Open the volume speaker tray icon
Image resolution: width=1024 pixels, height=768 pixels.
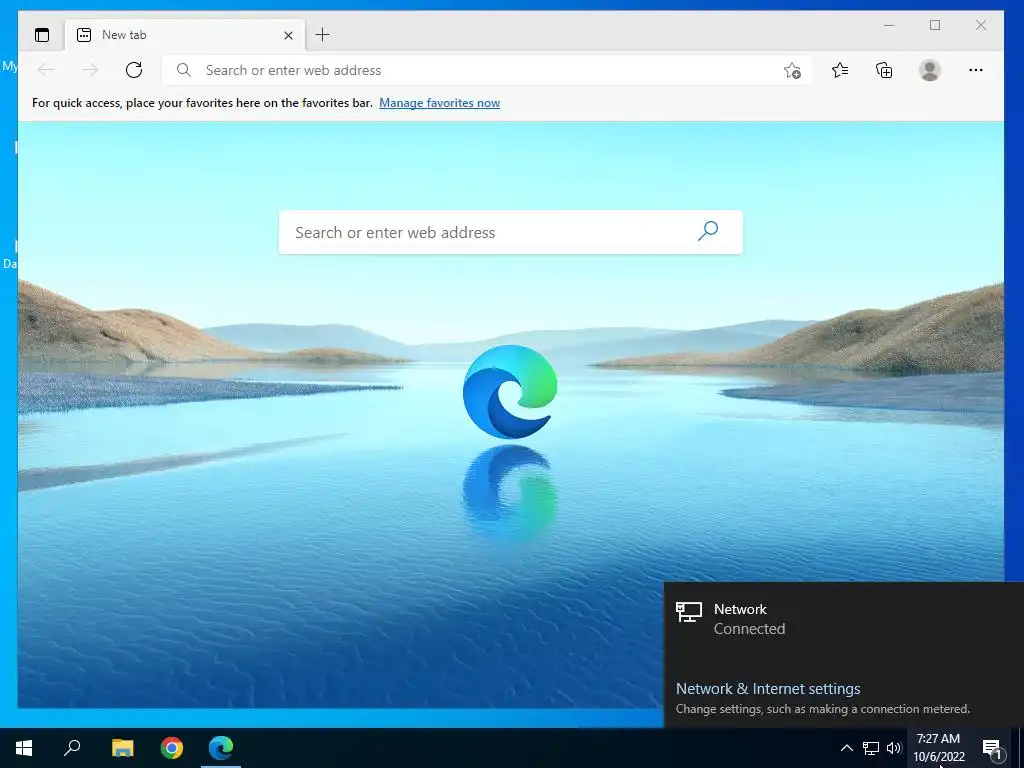point(894,748)
